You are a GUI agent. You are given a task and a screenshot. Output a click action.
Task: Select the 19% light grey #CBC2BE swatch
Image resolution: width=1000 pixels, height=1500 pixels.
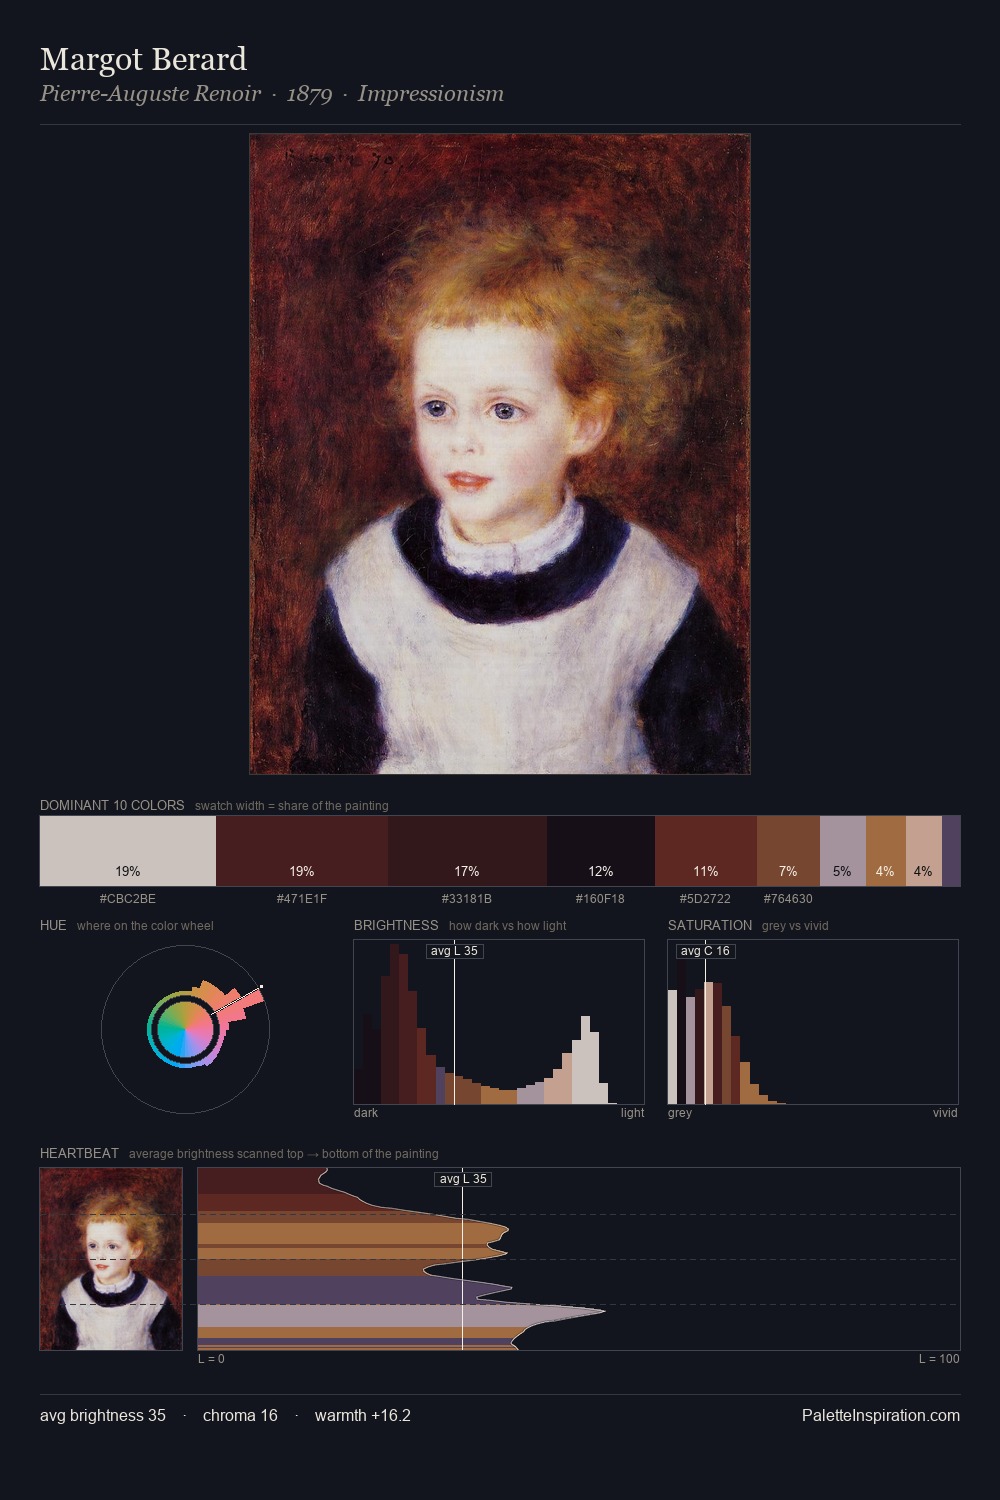pyautogui.click(x=128, y=851)
